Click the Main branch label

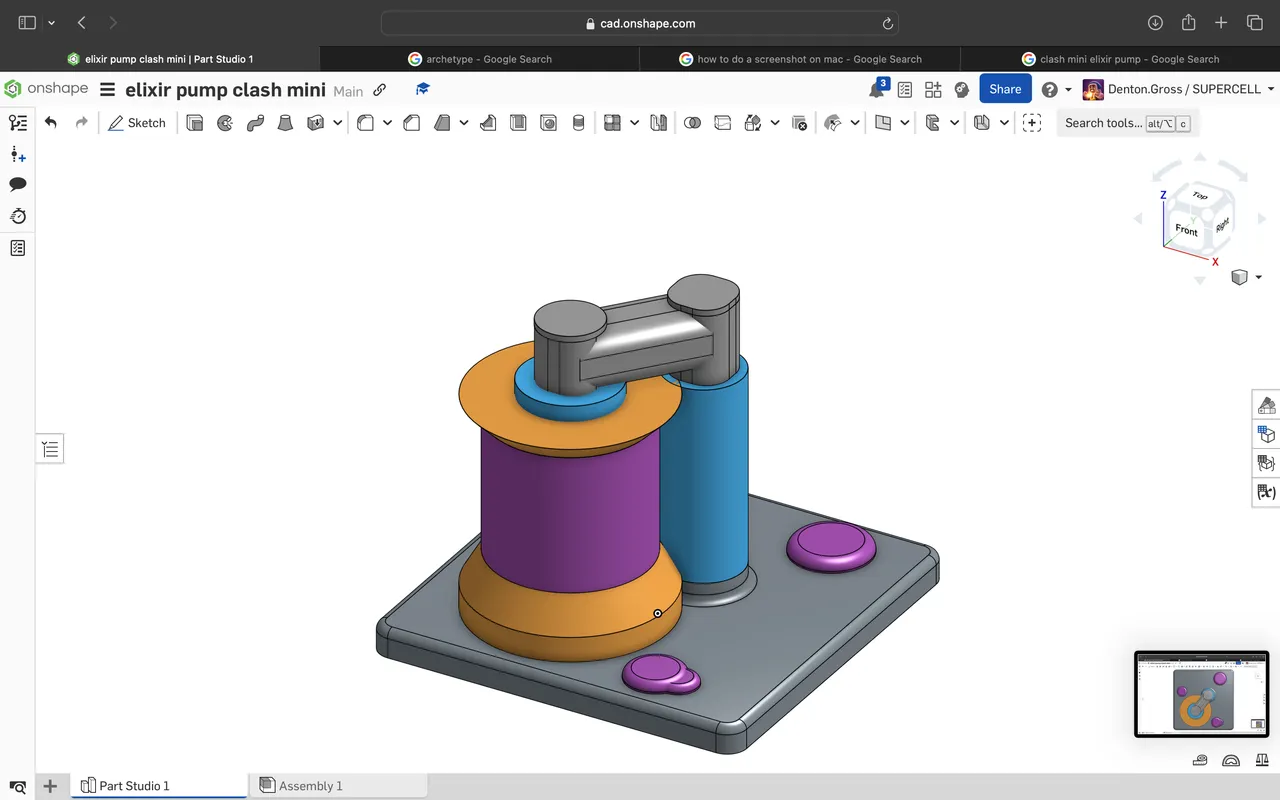point(348,91)
